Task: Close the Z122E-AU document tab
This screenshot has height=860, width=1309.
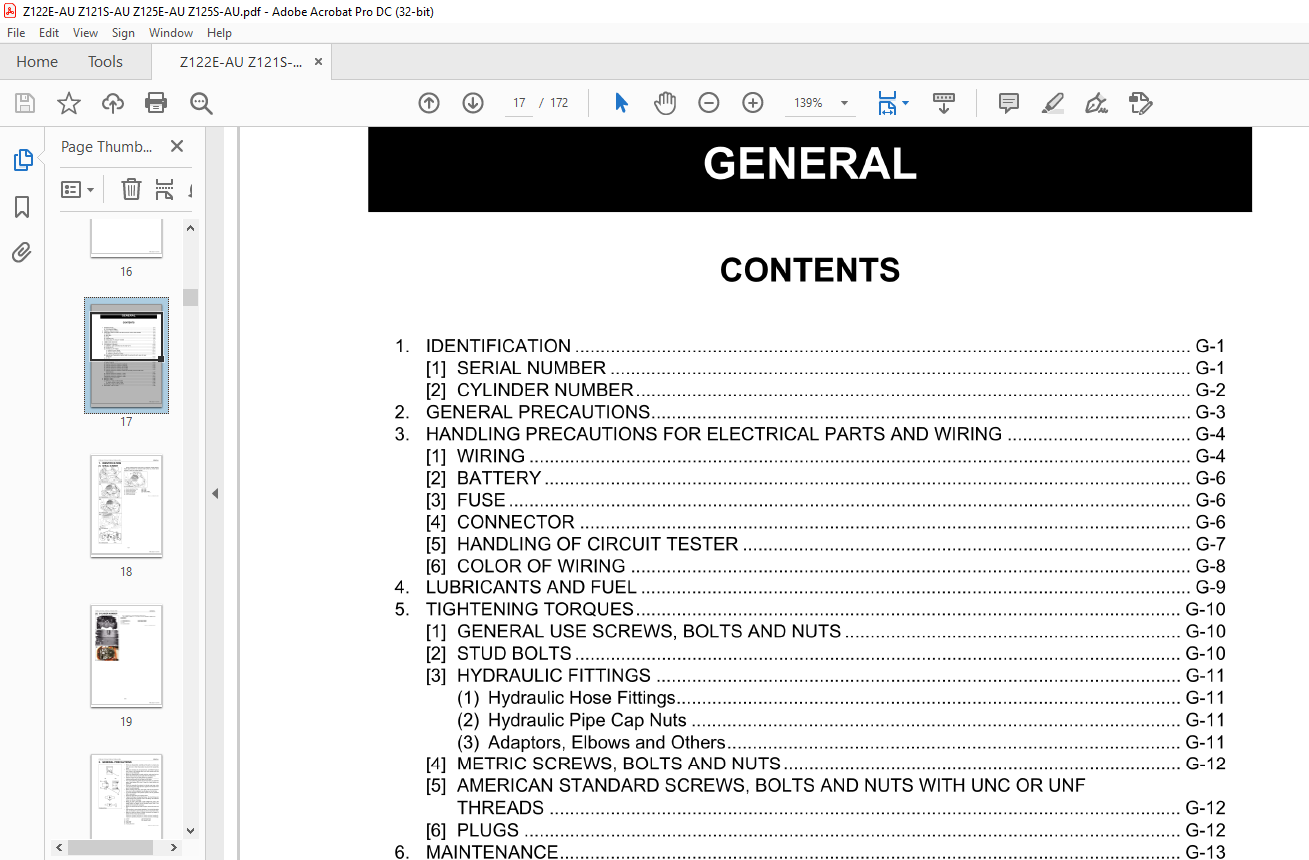Action: (319, 62)
